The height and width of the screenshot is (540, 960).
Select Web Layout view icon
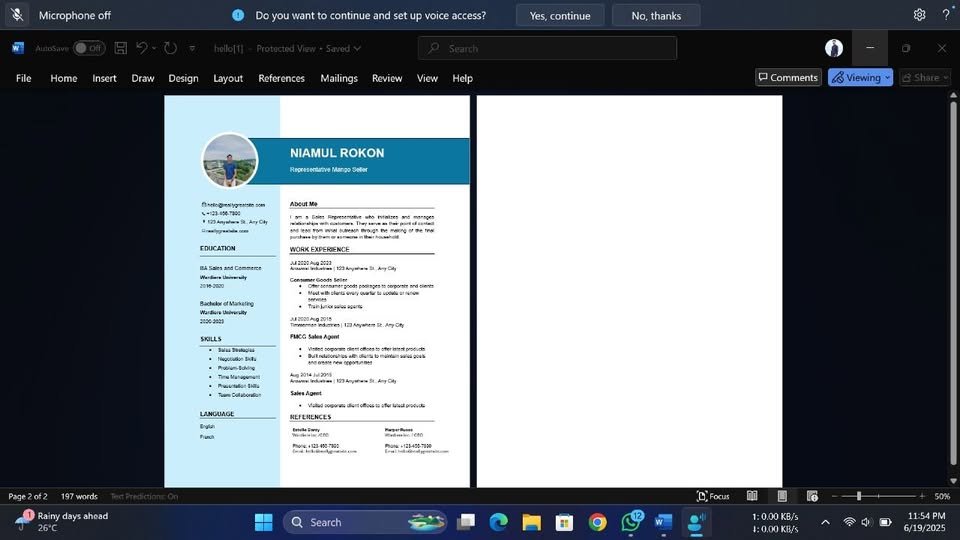point(812,496)
